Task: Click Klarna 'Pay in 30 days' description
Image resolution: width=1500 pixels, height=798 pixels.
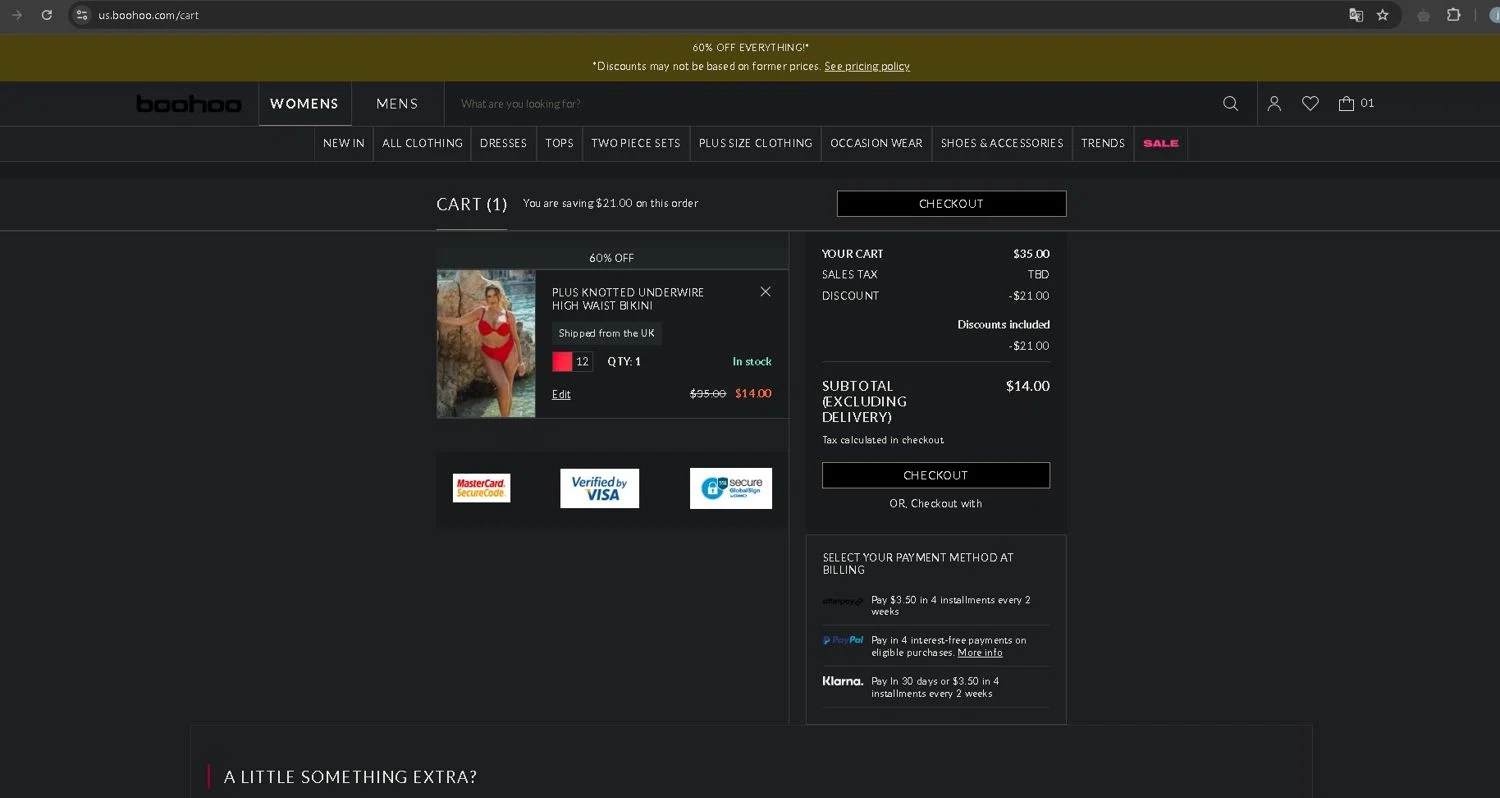Action: 935,687
